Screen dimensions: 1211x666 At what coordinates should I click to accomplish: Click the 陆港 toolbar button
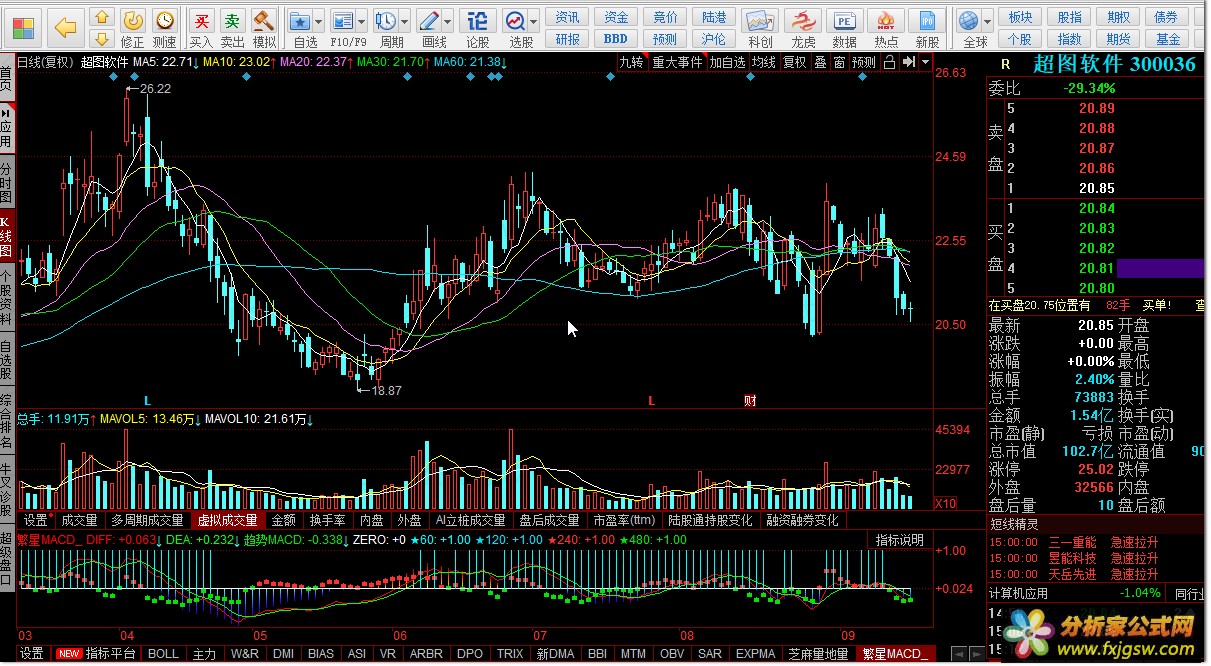point(714,17)
